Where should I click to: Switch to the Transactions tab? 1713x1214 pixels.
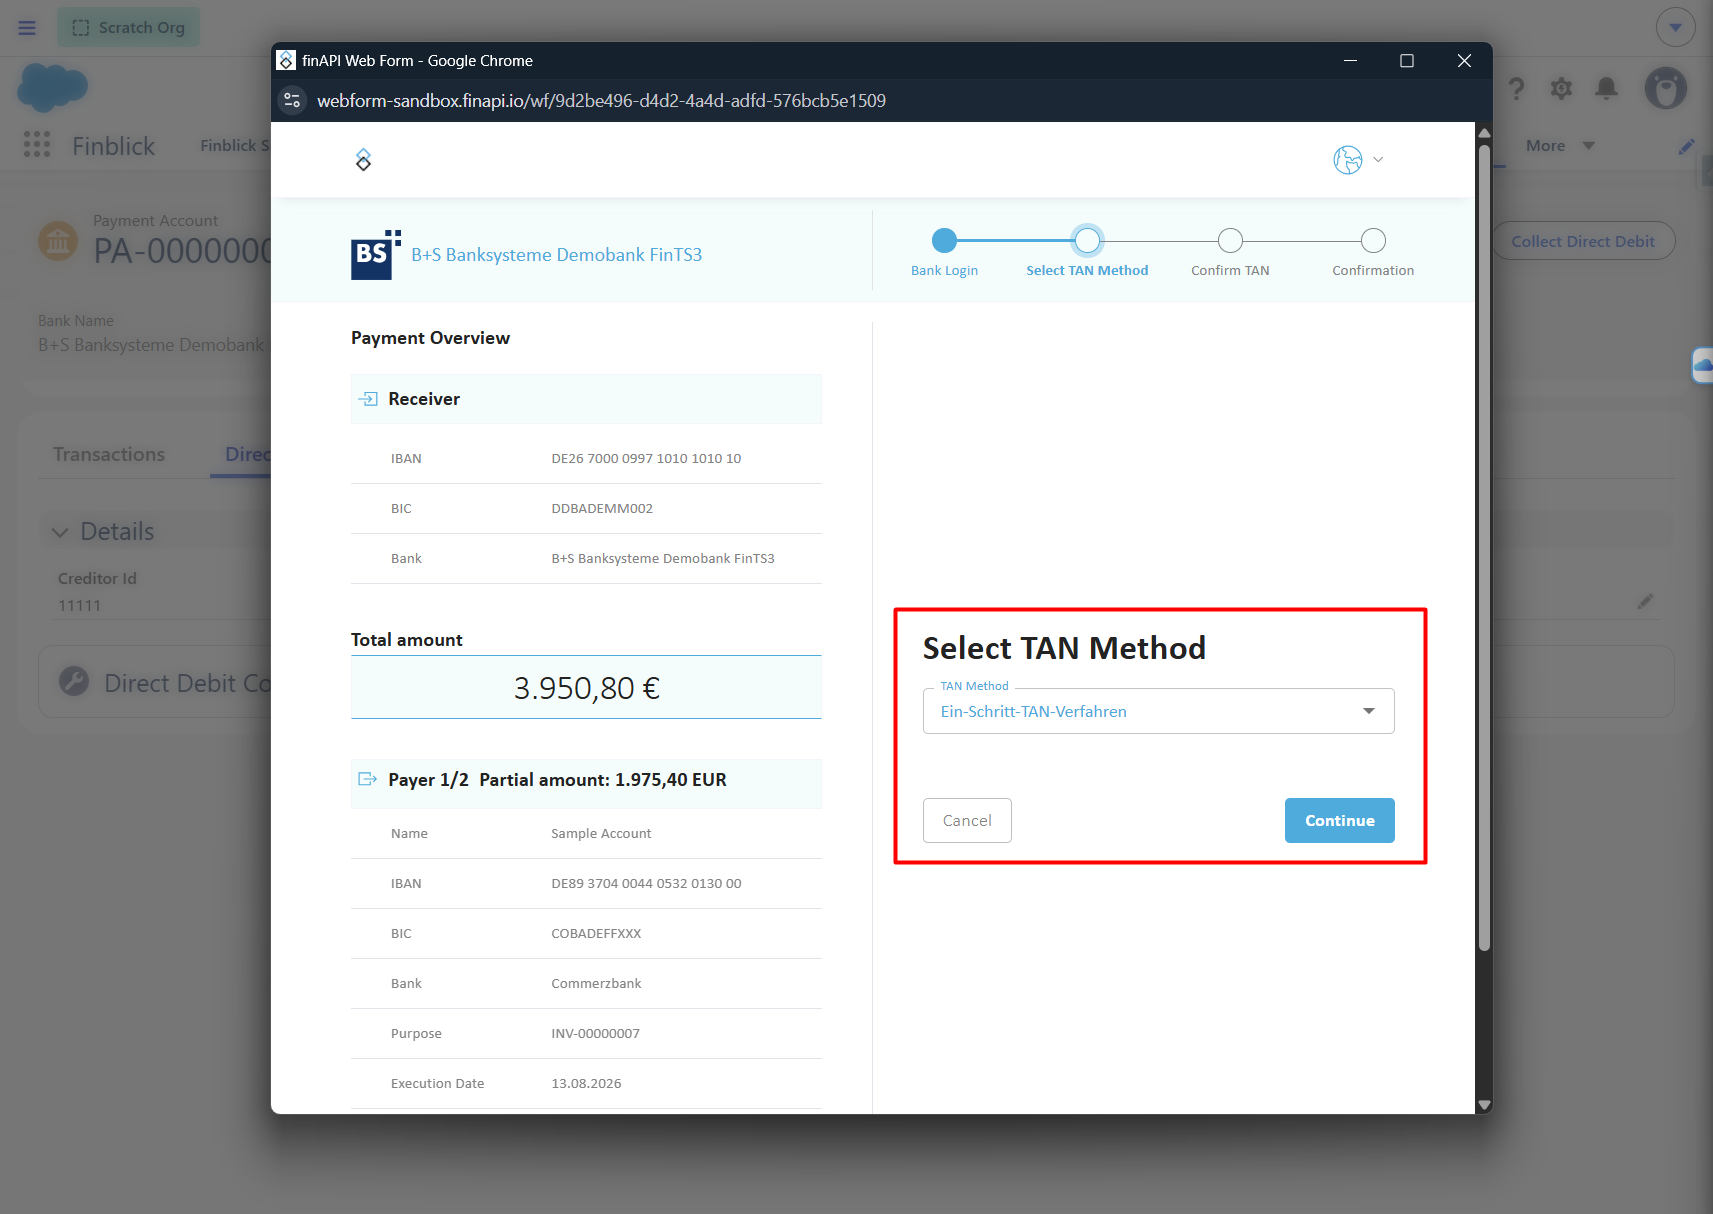click(109, 455)
